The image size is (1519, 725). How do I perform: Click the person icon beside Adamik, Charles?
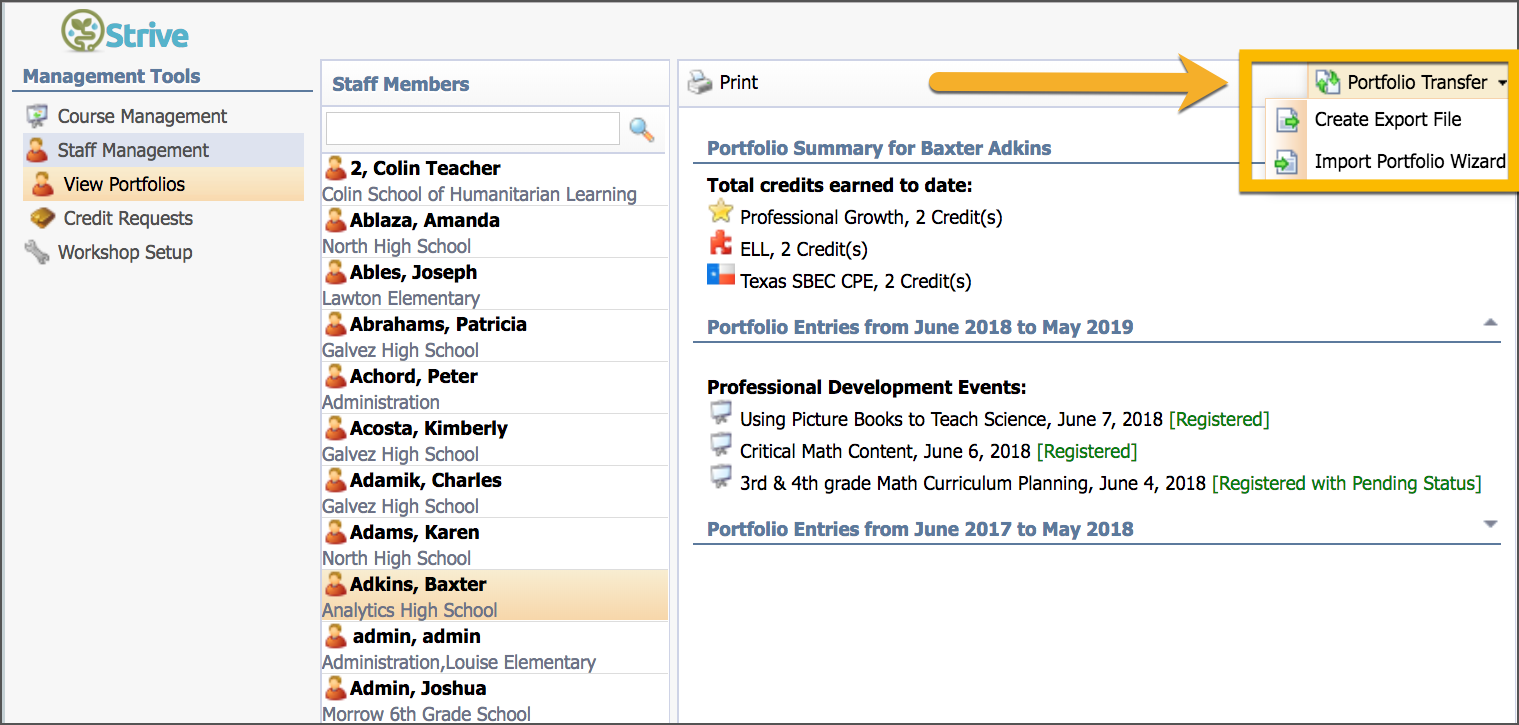pyautogui.click(x=336, y=480)
